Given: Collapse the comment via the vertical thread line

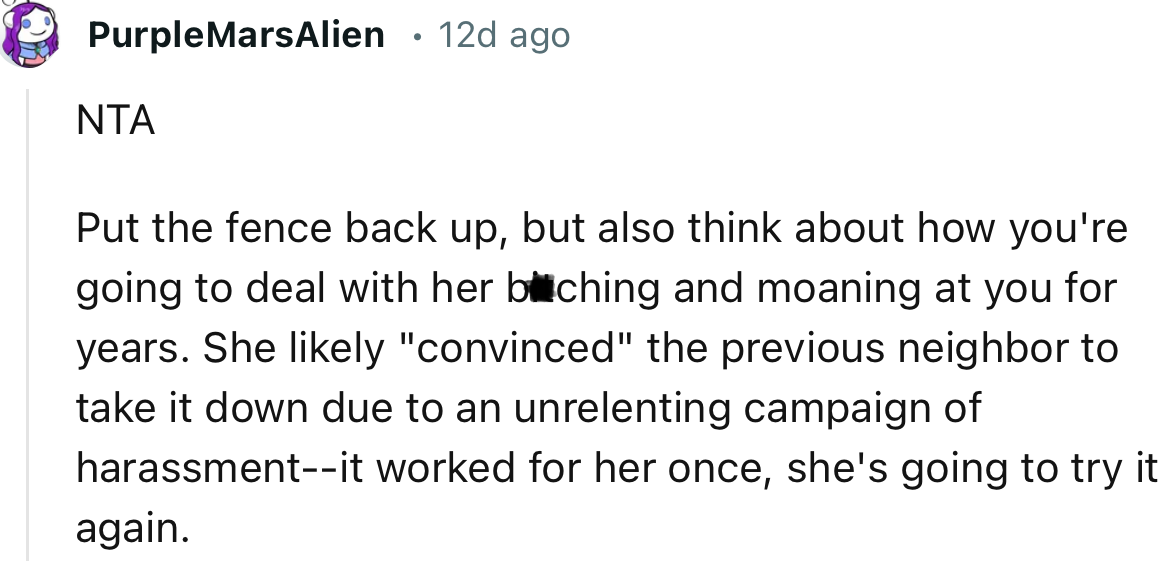Looking at the screenshot, I should [x=28, y=320].
